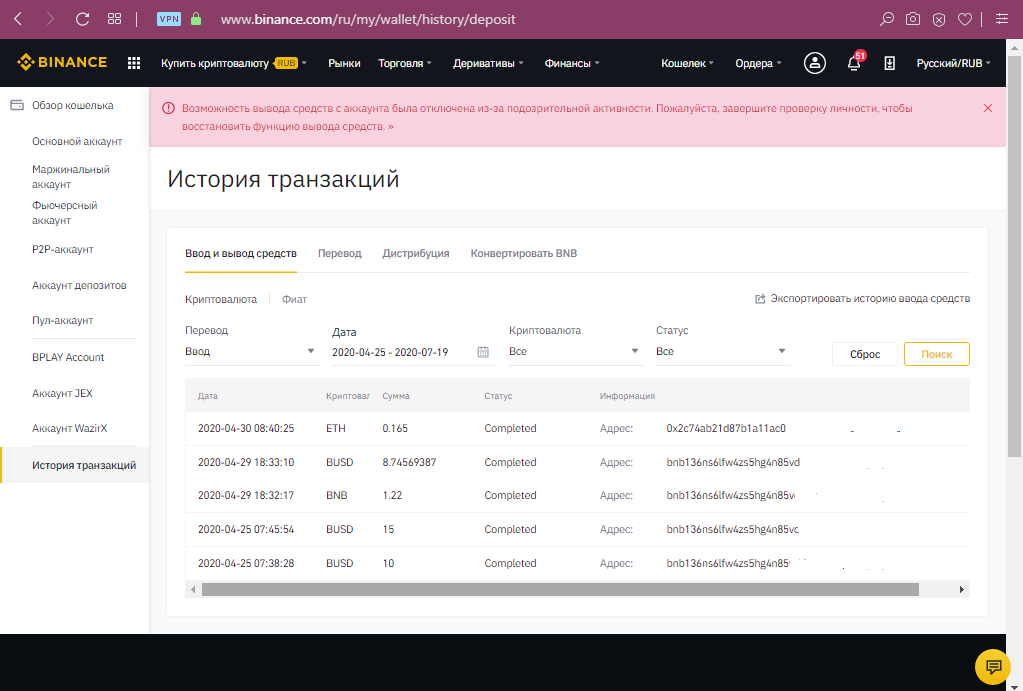
Task: Open the Рынки menu item
Action: pyautogui.click(x=344, y=63)
